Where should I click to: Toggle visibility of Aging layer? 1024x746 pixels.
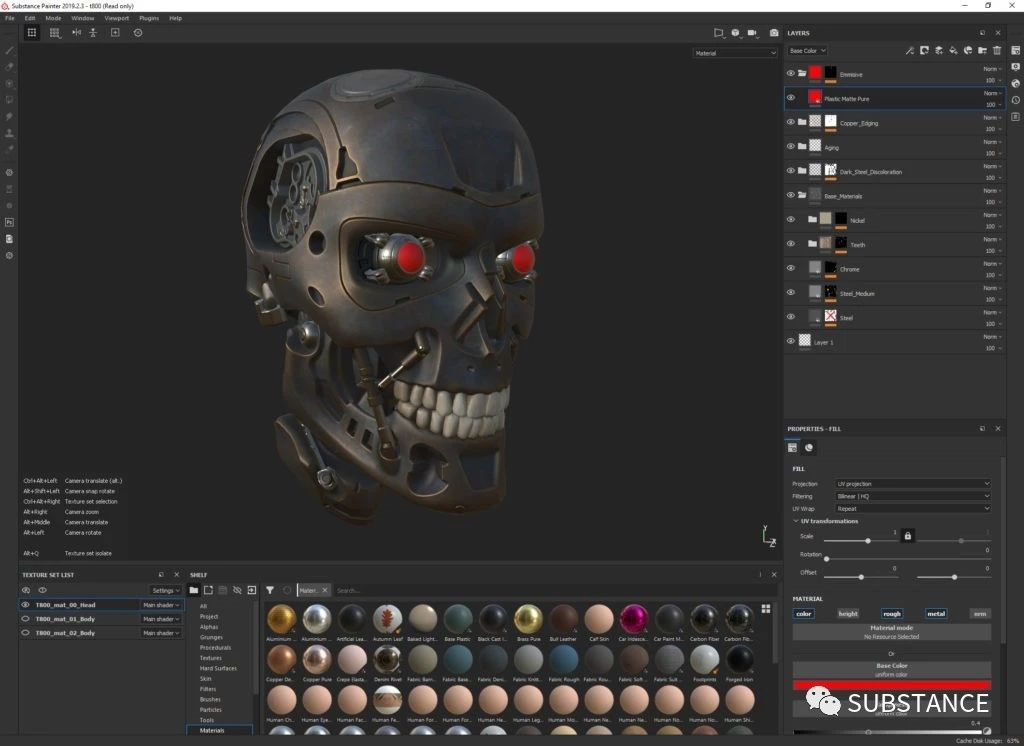click(790, 146)
